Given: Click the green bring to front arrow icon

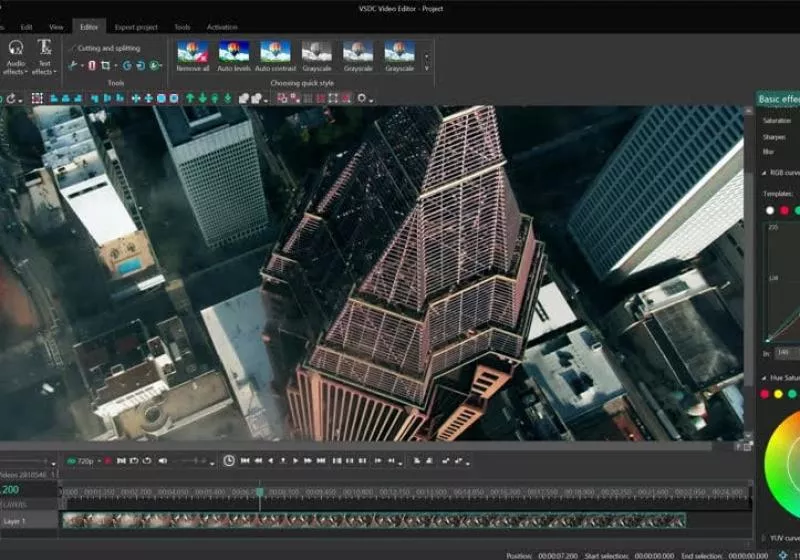Looking at the screenshot, I should point(215,98).
